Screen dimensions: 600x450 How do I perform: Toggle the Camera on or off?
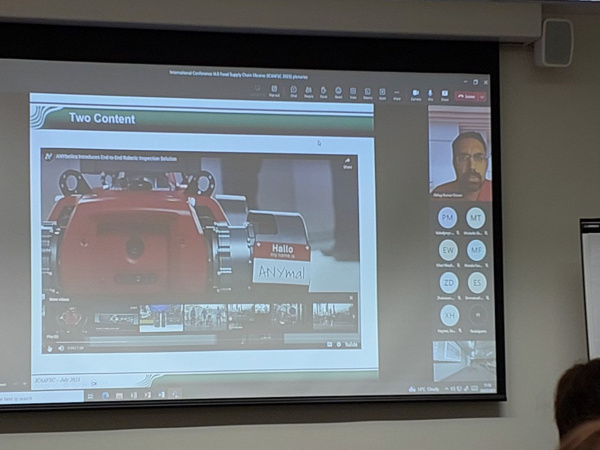click(x=416, y=95)
